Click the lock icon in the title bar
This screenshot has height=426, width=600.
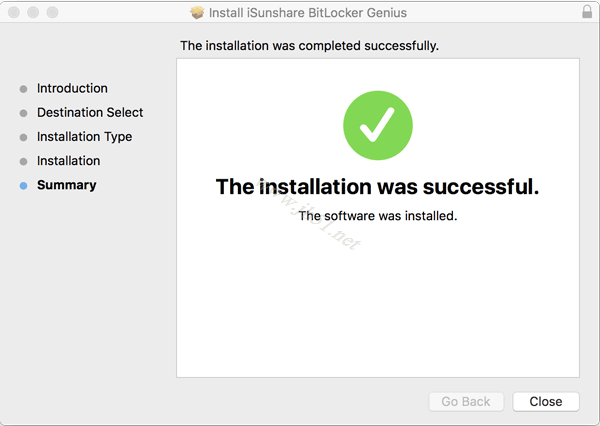(586, 13)
